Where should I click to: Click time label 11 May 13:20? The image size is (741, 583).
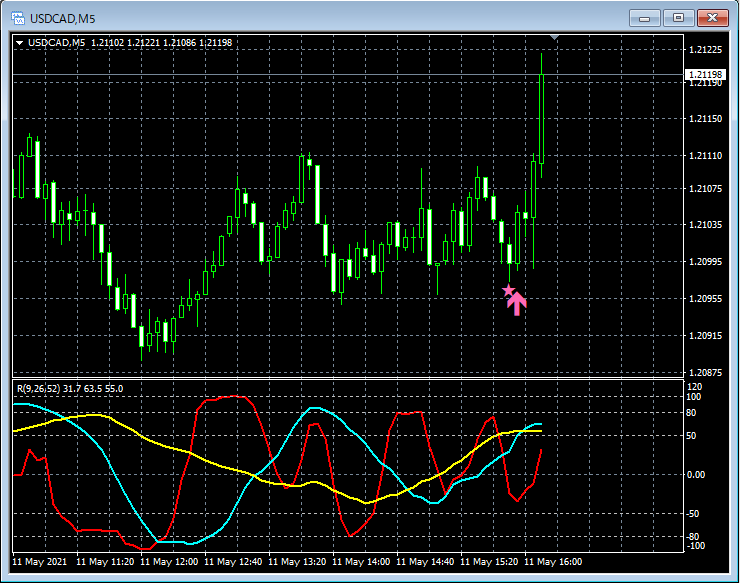pyautogui.click(x=297, y=562)
